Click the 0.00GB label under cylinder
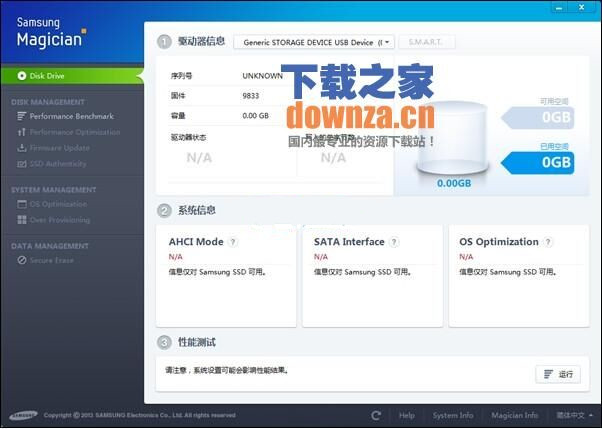The image size is (602, 429). pyautogui.click(x=454, y=183)
